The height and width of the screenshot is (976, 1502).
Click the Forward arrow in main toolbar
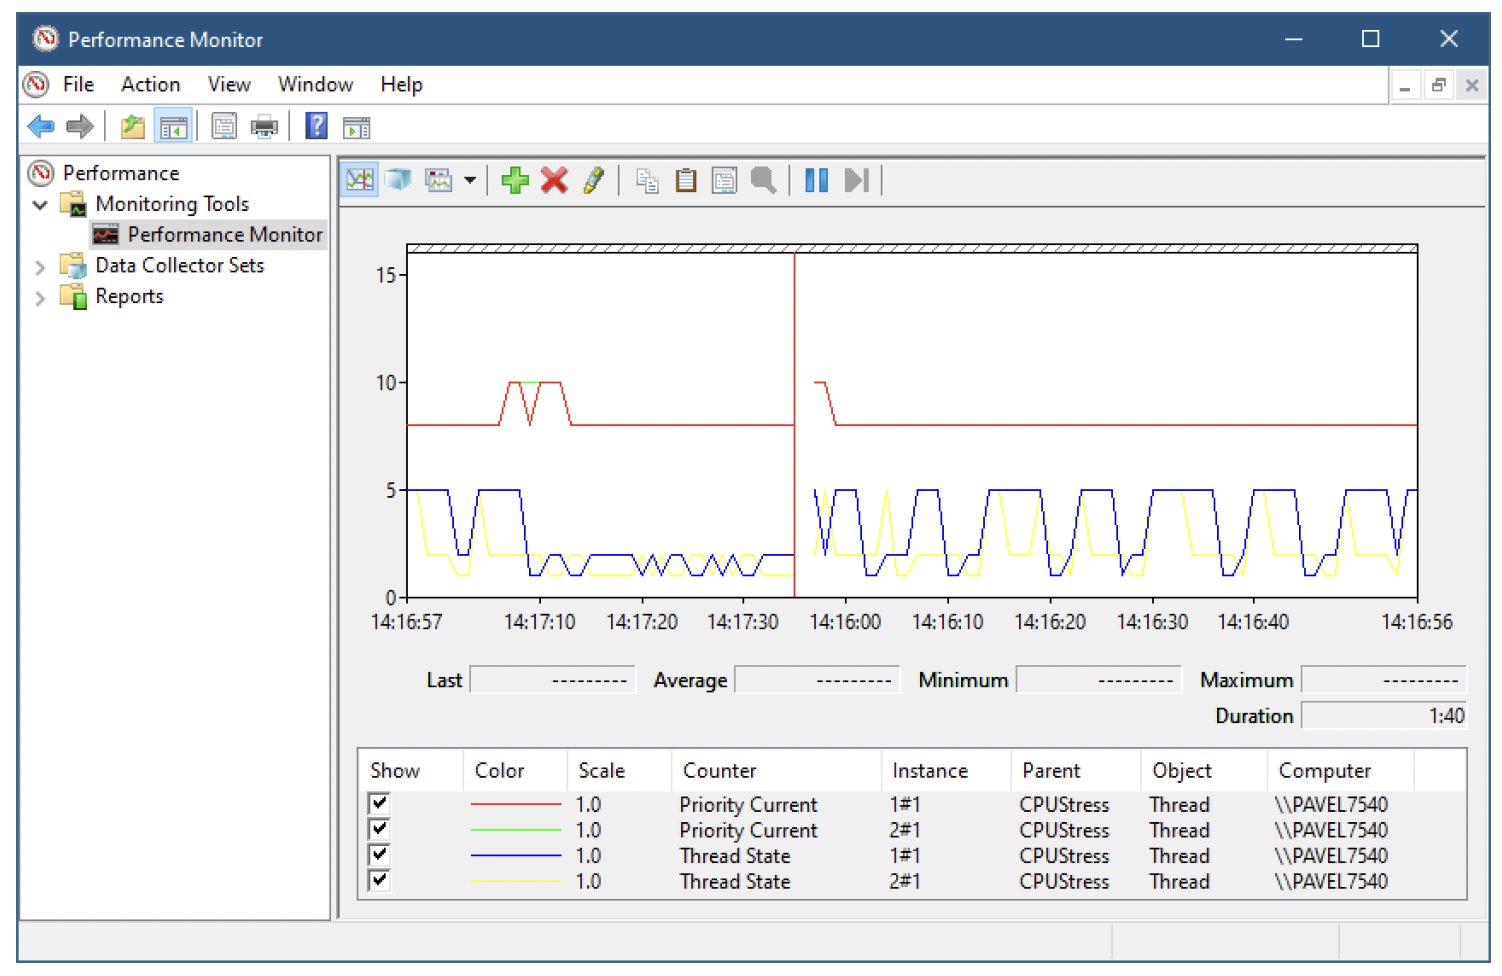click(79, 127)
